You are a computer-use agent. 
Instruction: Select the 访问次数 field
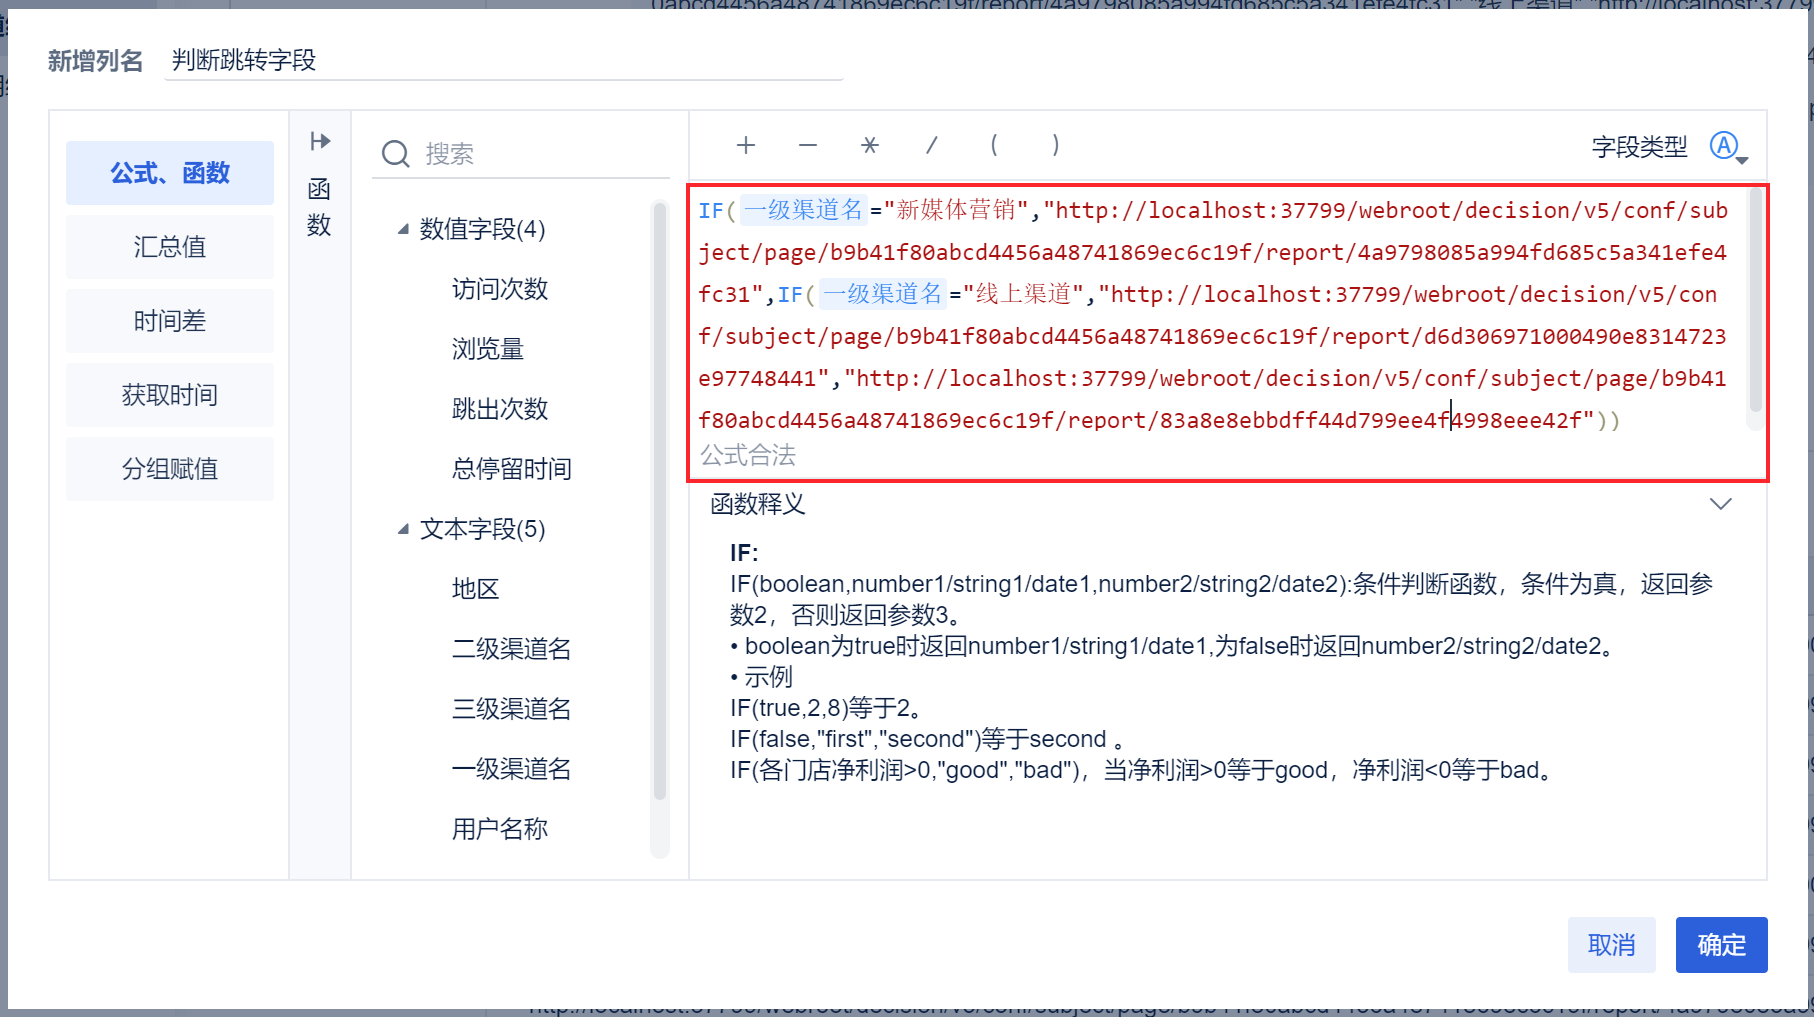[x=500, y=289]
